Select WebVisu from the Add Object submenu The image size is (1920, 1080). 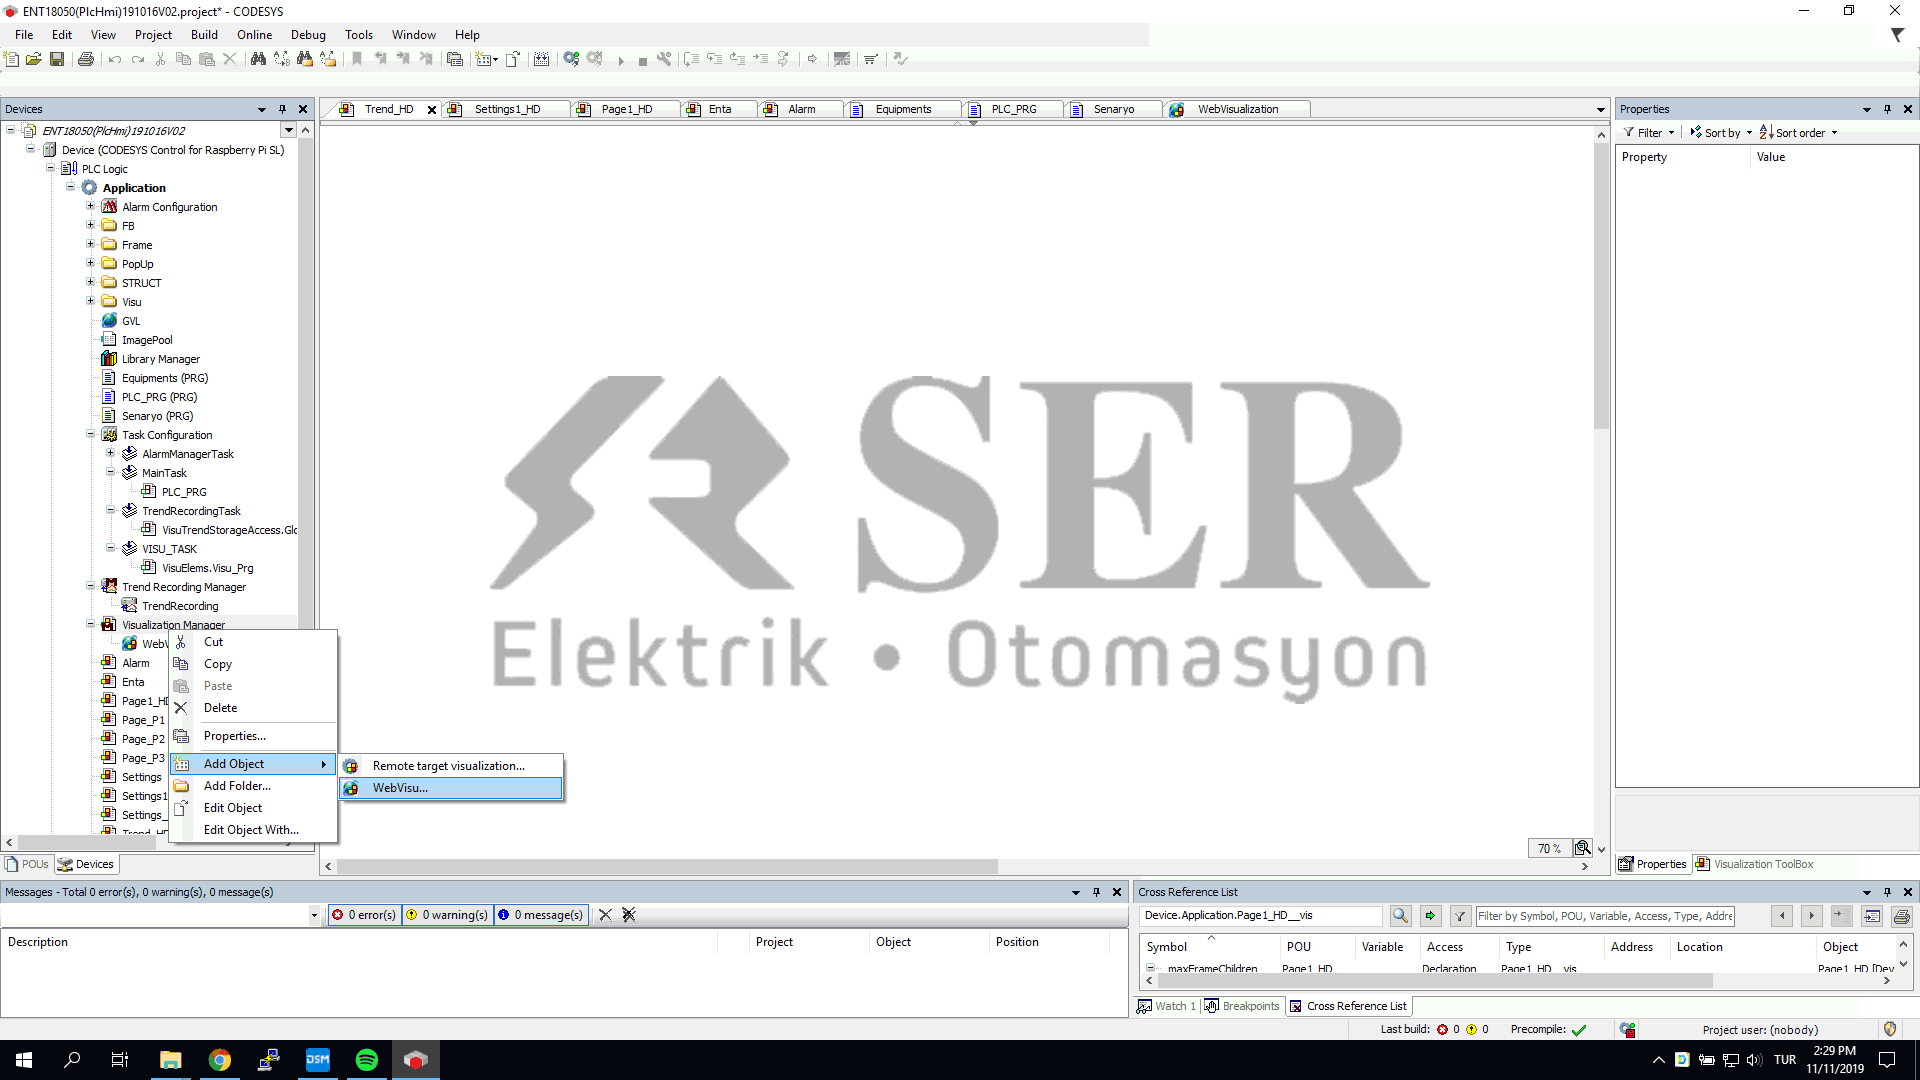pyautogui.click(x=400, y=788)
